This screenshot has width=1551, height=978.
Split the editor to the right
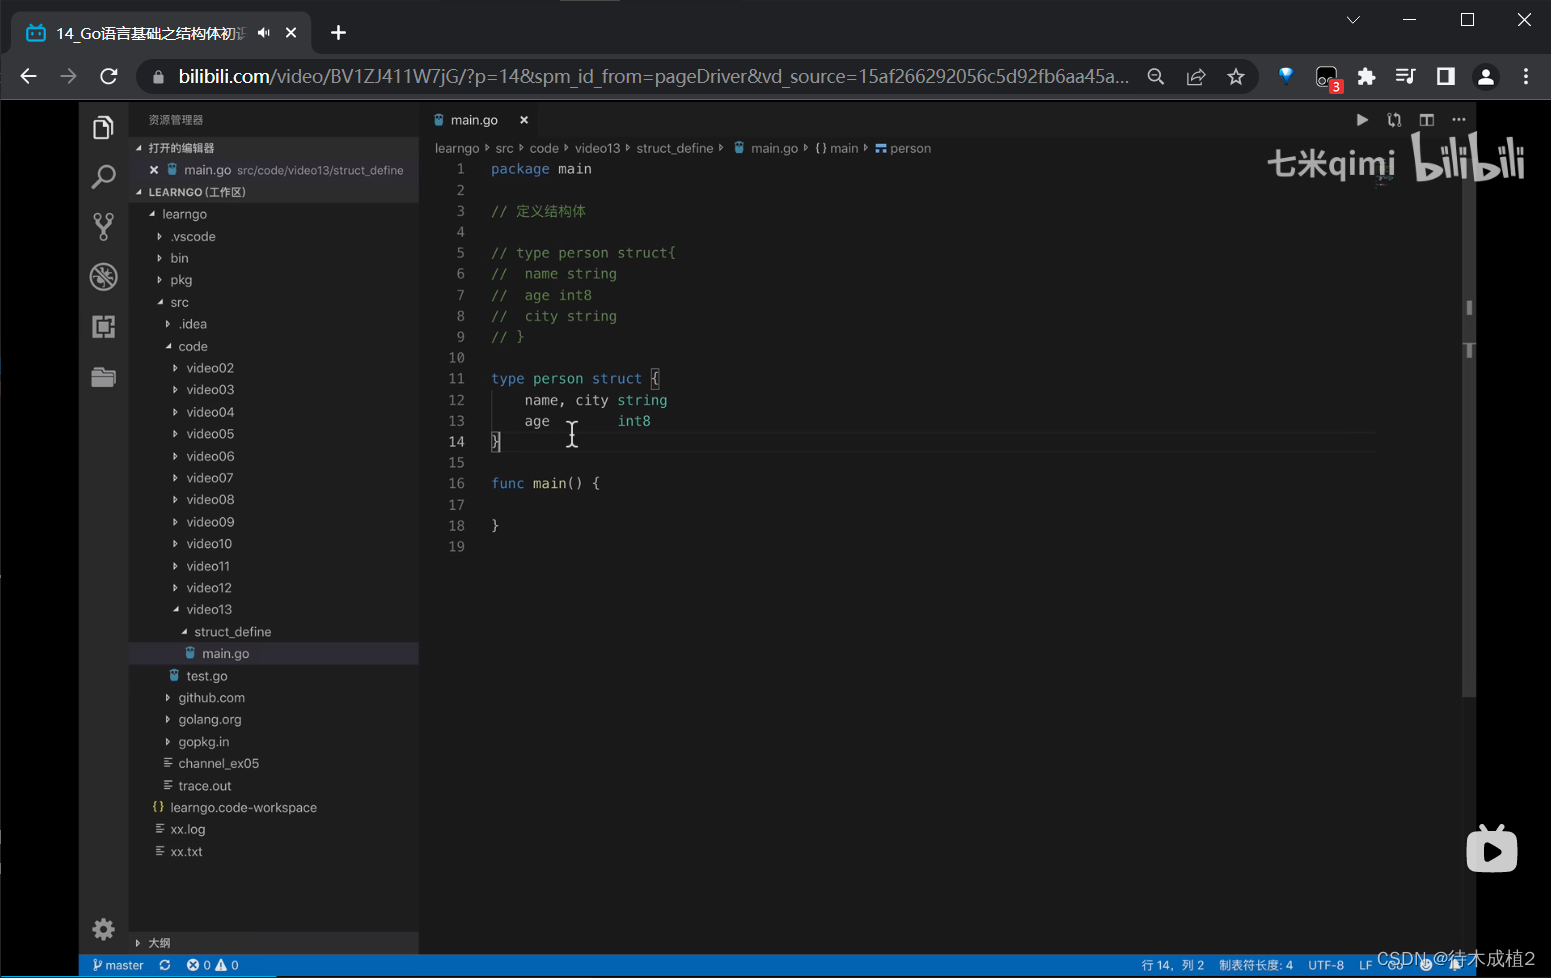pyautogui.click(x=1427, y=120)
